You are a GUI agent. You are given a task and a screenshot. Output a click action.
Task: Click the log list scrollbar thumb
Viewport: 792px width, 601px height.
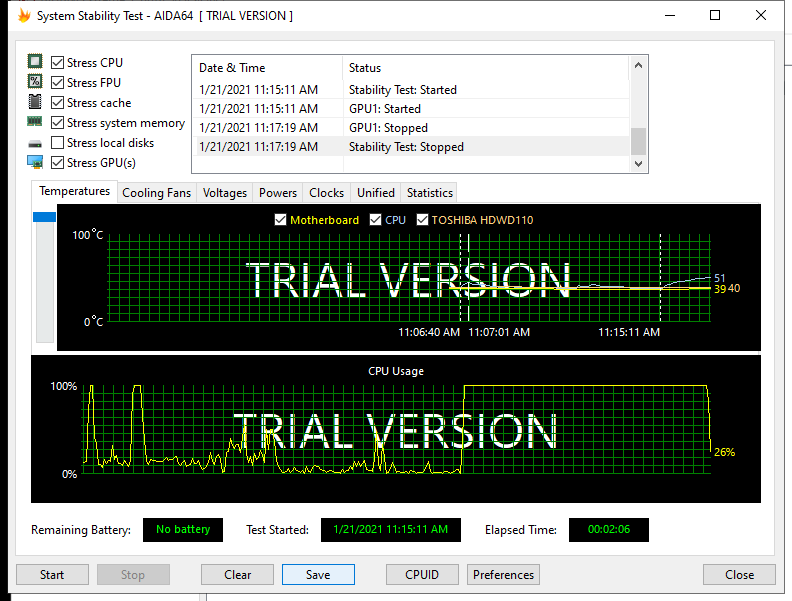coord(638,141)
